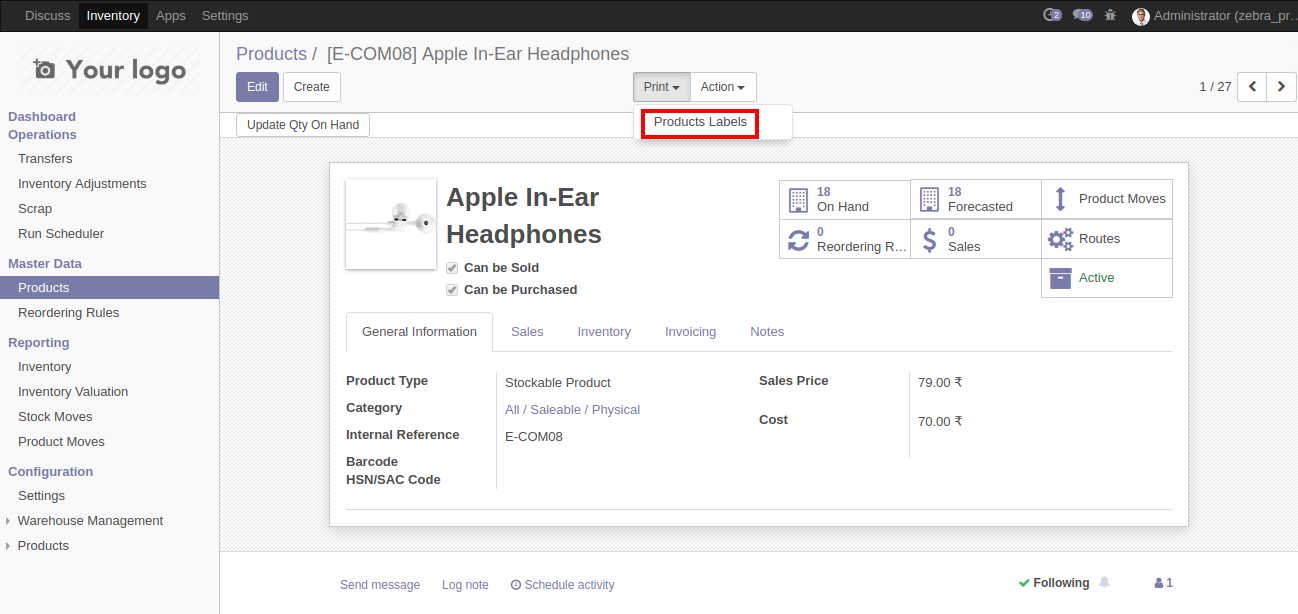Open the All / Saleable / Physical category link
Screen dimensions: 1298x614
(572, 410)
